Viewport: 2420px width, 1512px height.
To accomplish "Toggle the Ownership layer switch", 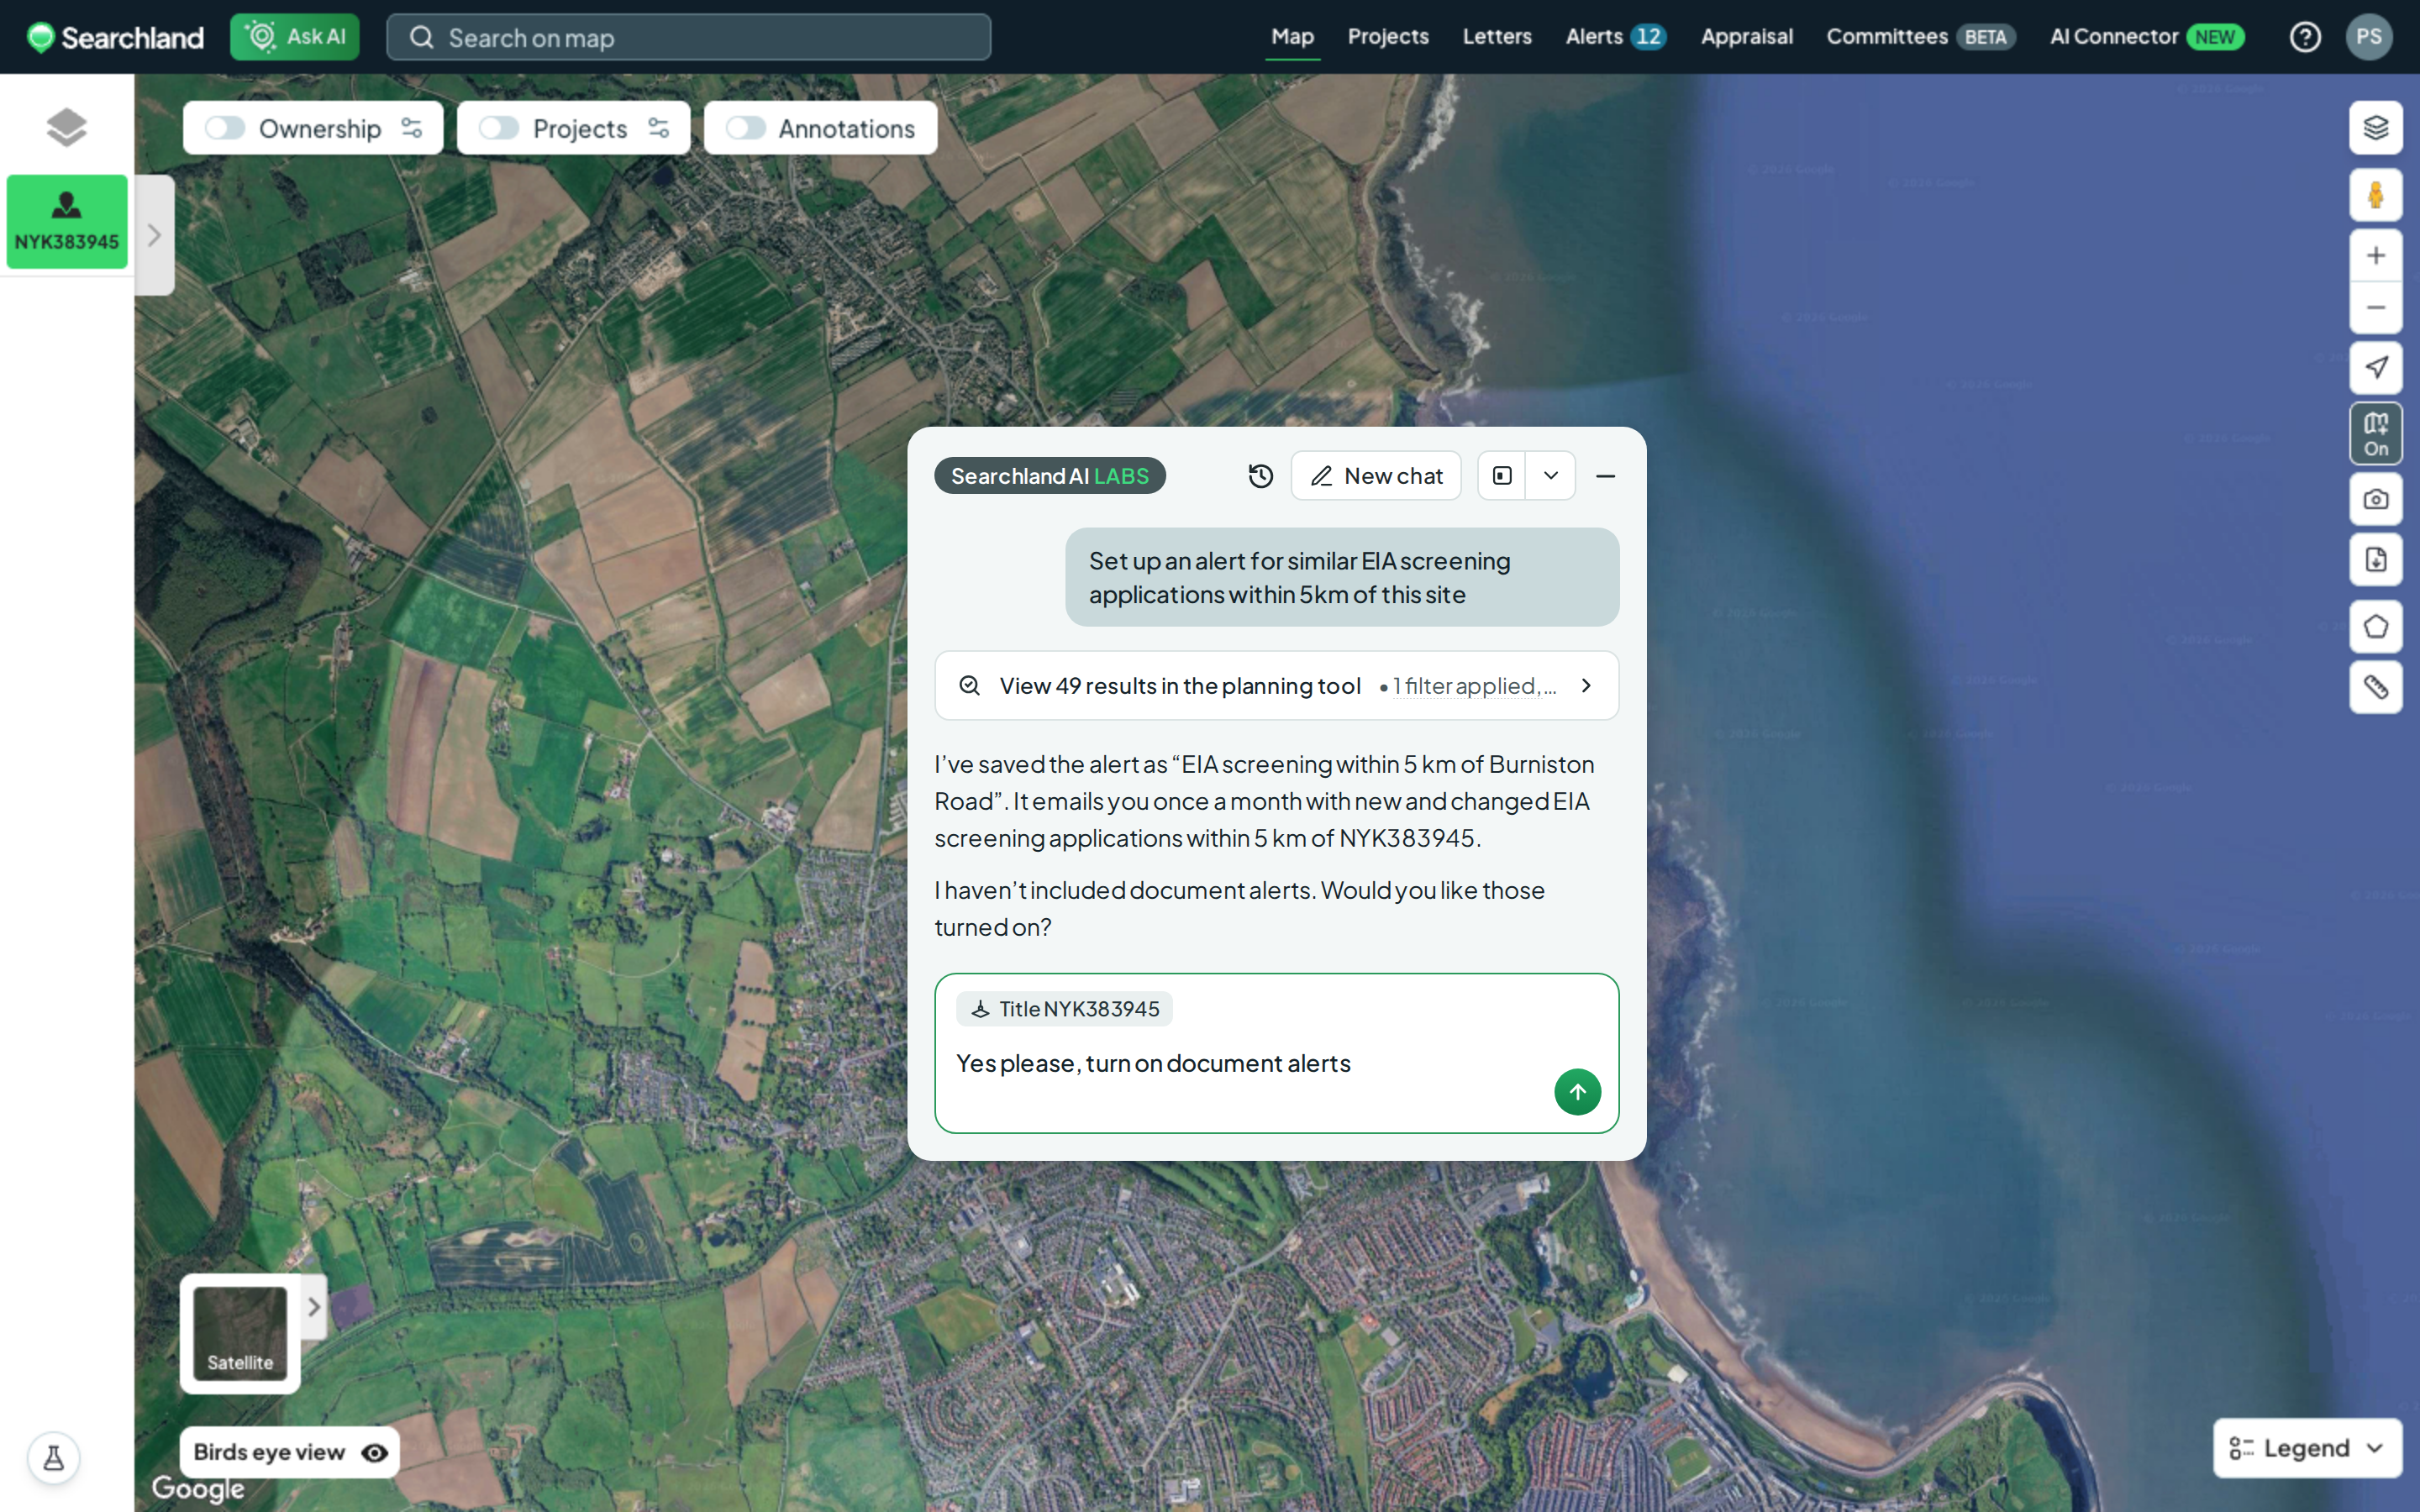I will (x=225, y=128).
